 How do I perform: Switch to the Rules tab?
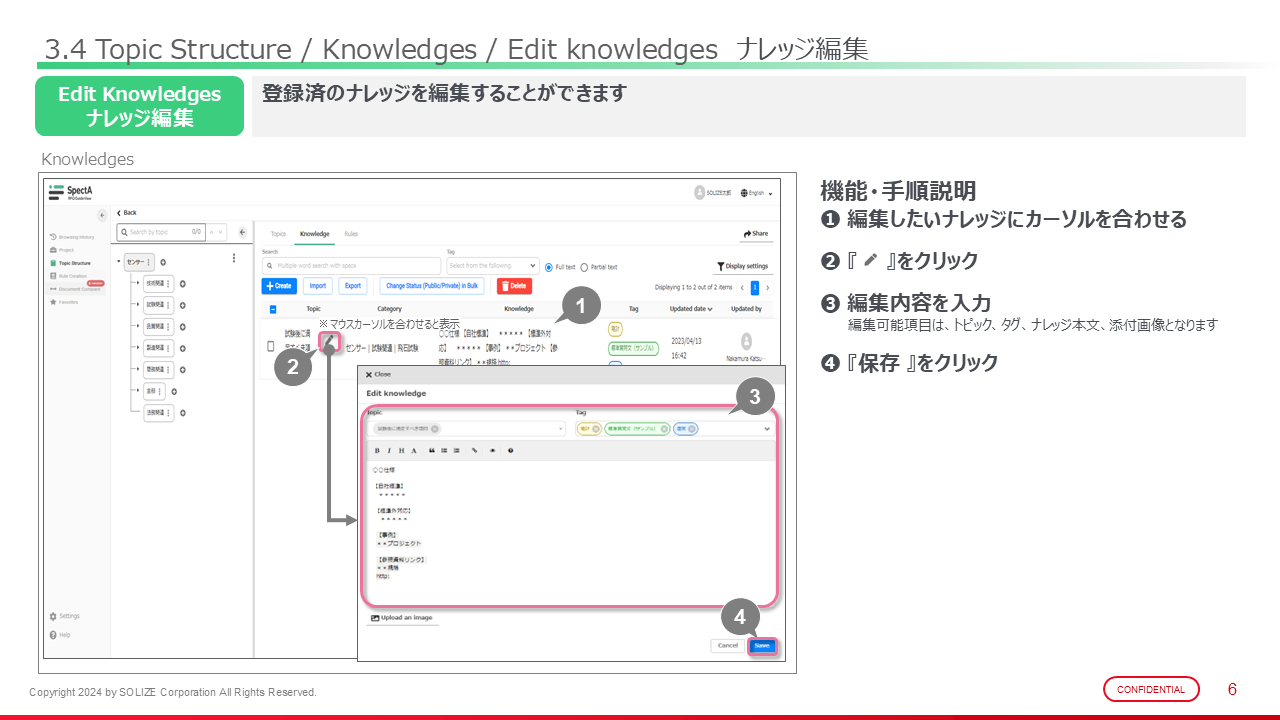pos(351,234)
